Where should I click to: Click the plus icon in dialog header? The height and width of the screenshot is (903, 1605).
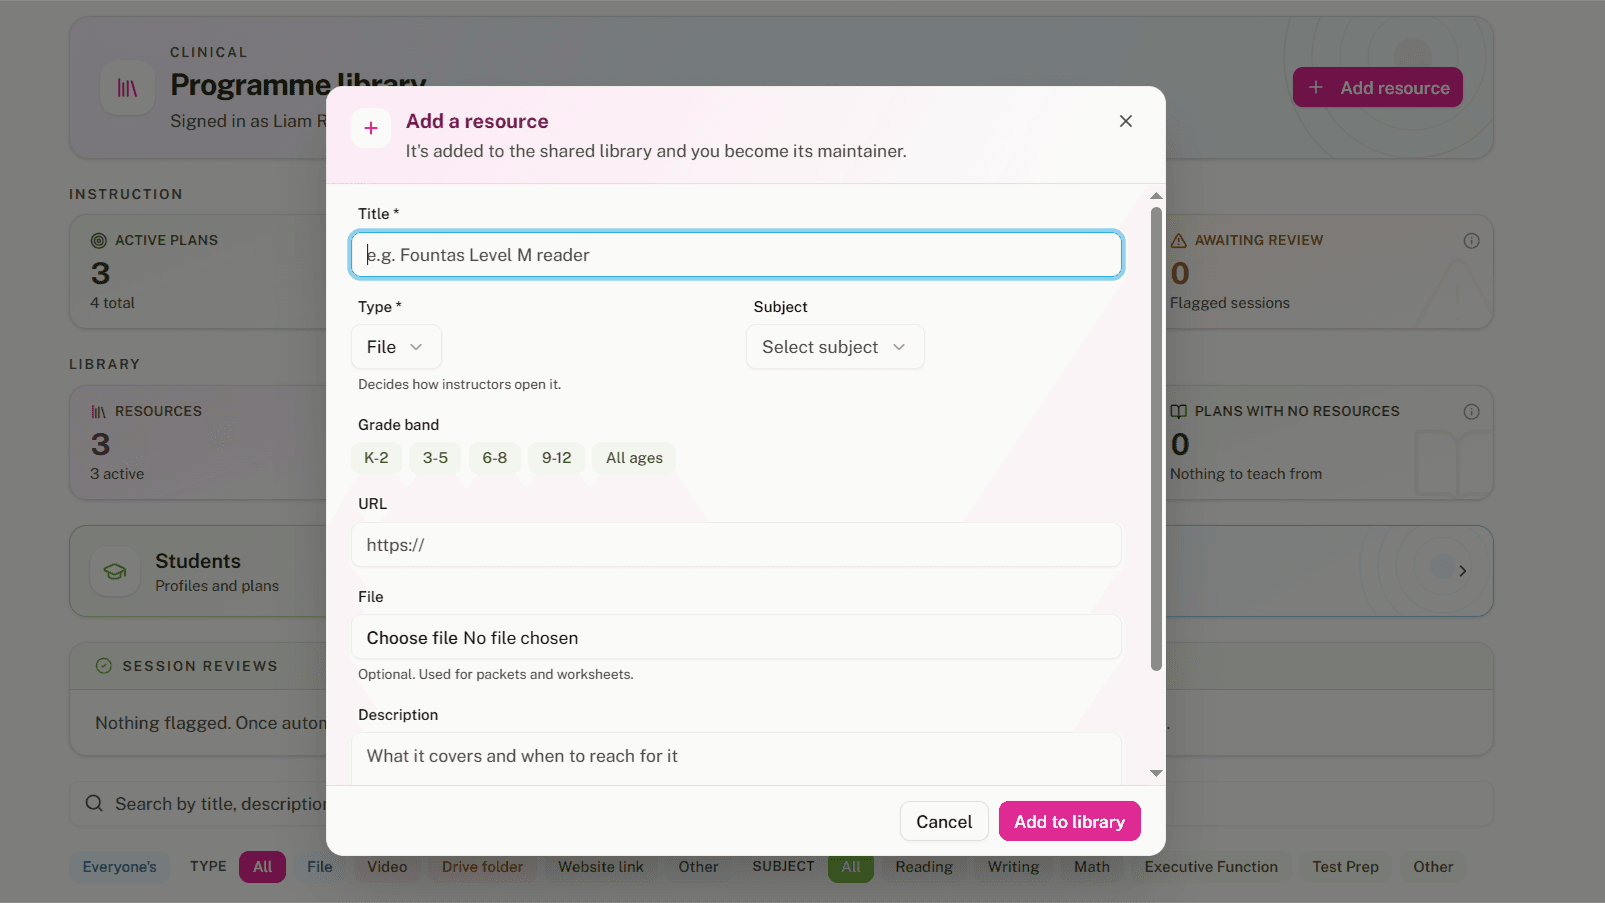371,128
